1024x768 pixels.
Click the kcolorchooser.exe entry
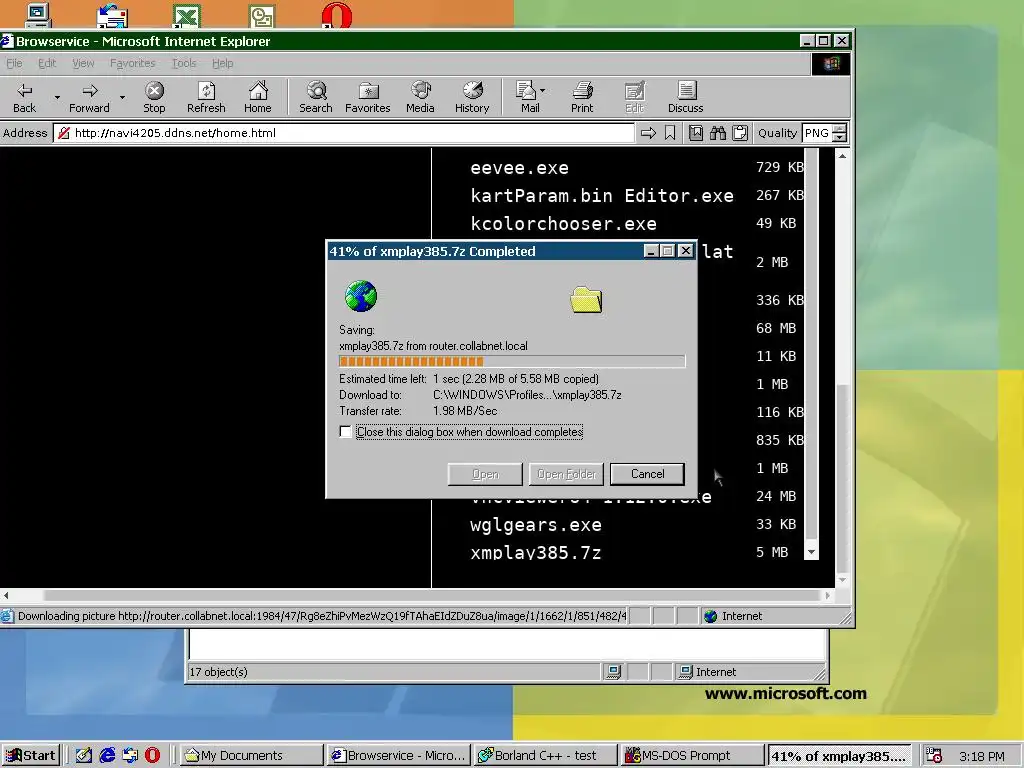click(564, 224)
